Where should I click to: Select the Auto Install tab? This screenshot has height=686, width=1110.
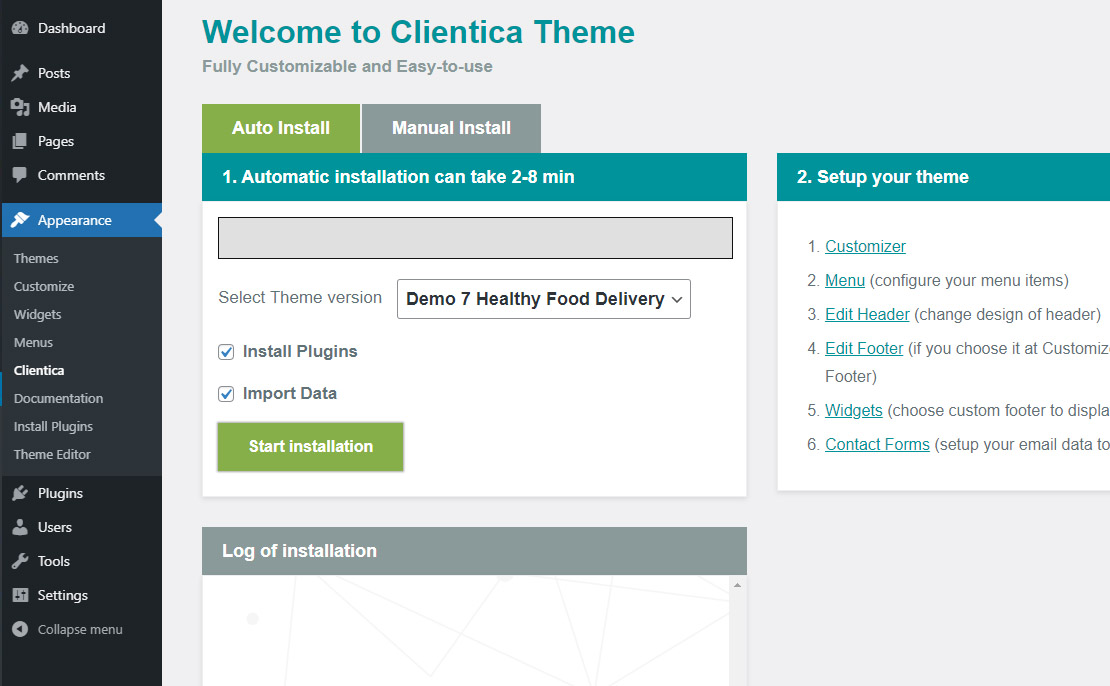pyautogui.click(x=281, y=128)
